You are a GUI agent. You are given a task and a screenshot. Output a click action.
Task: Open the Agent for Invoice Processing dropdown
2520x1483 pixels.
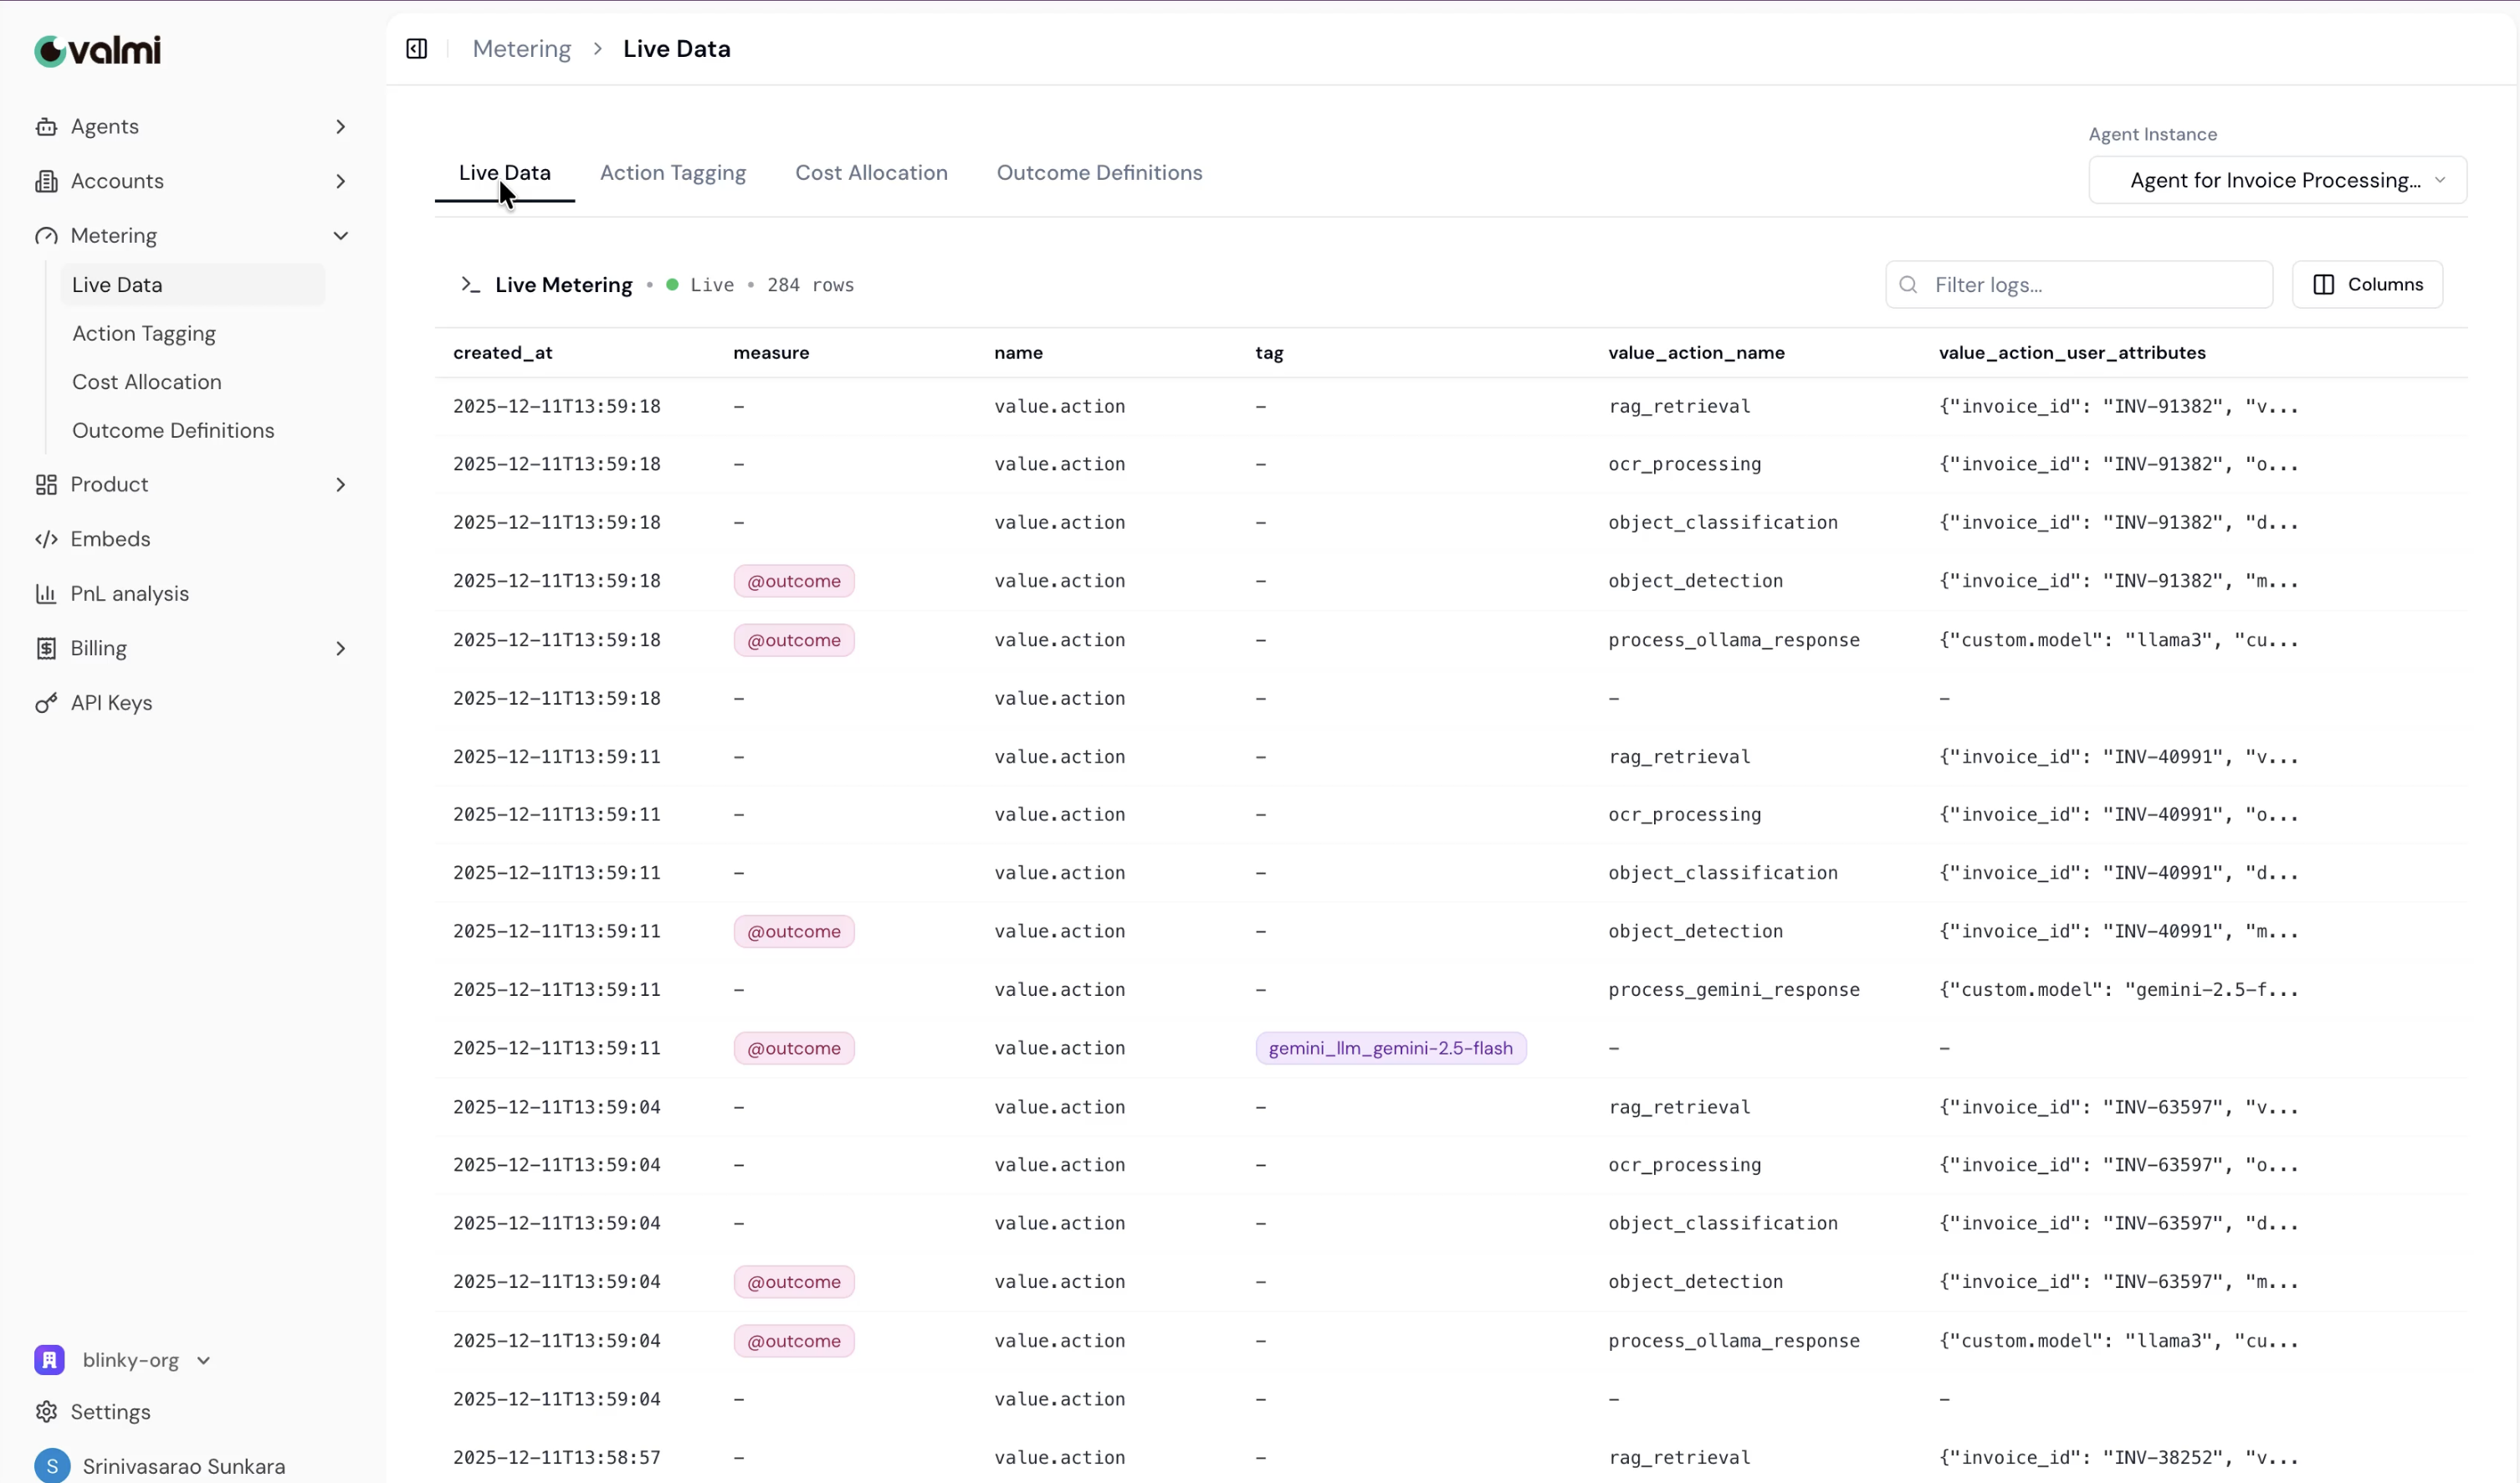coord(2277,180)
